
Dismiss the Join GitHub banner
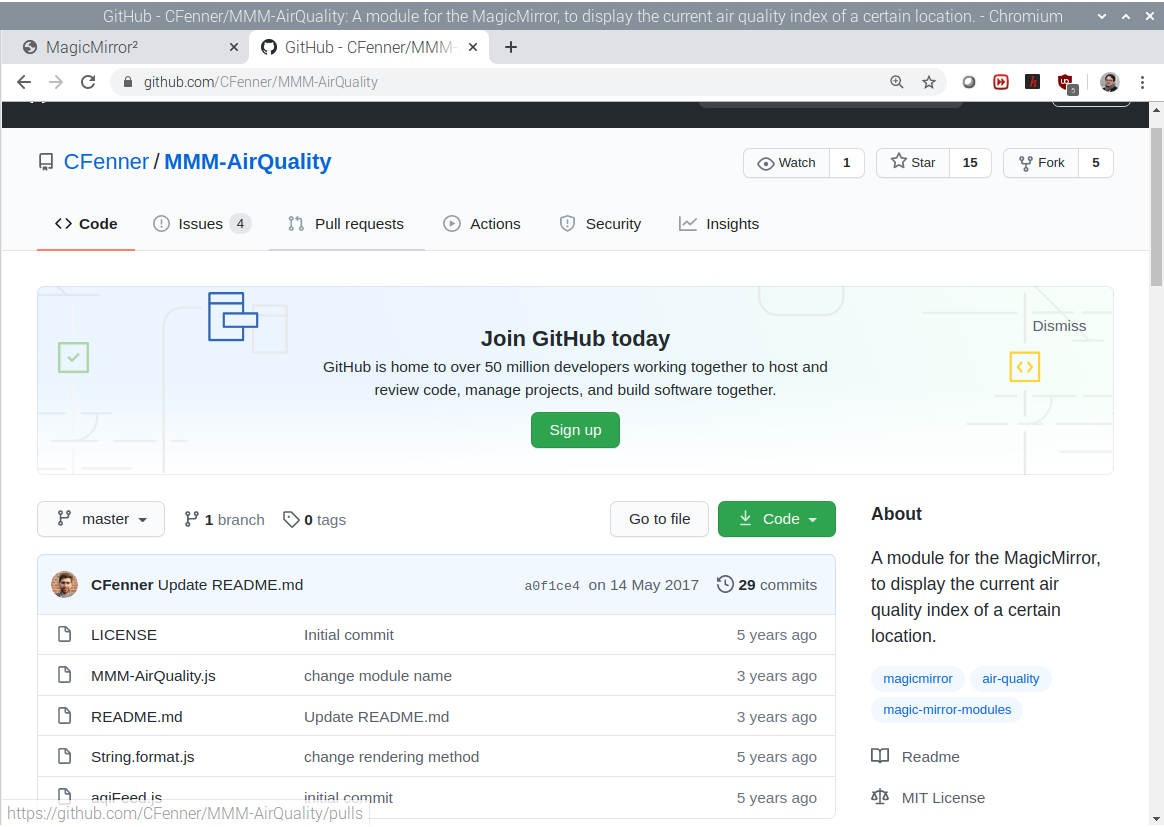[1059, 326]
